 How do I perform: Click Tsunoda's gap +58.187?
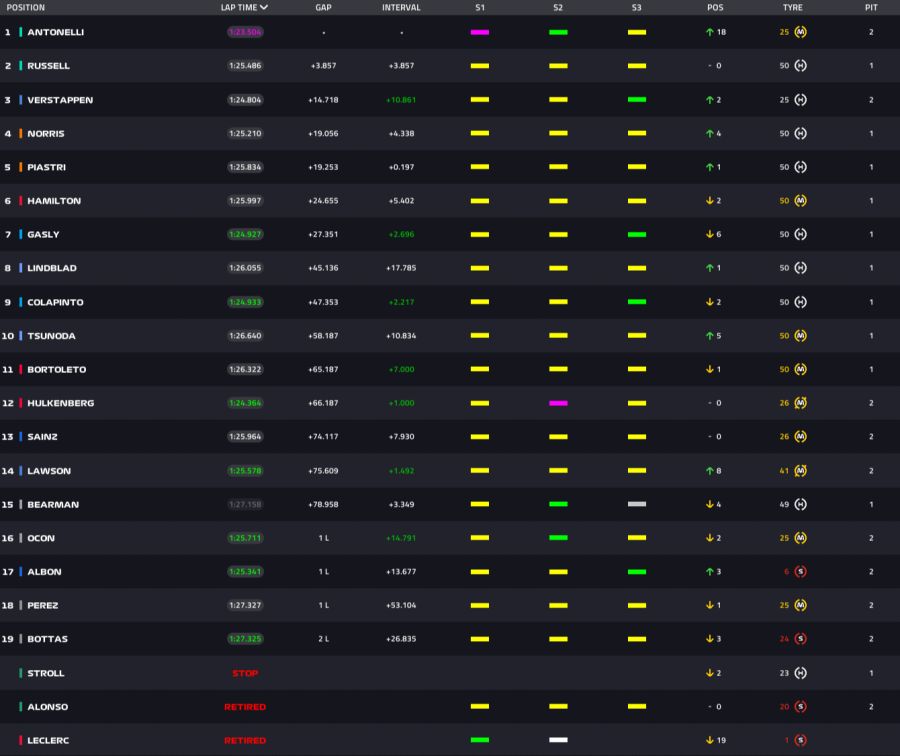pyautogui.click(x=323, y=335)
